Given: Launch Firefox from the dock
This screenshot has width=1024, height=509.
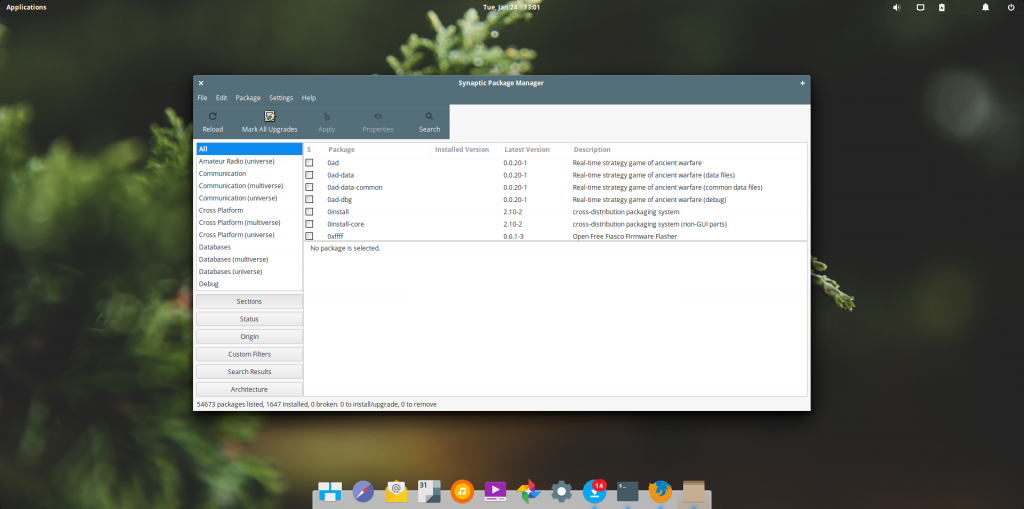Looking at the screenshot, I should (660, 491).
